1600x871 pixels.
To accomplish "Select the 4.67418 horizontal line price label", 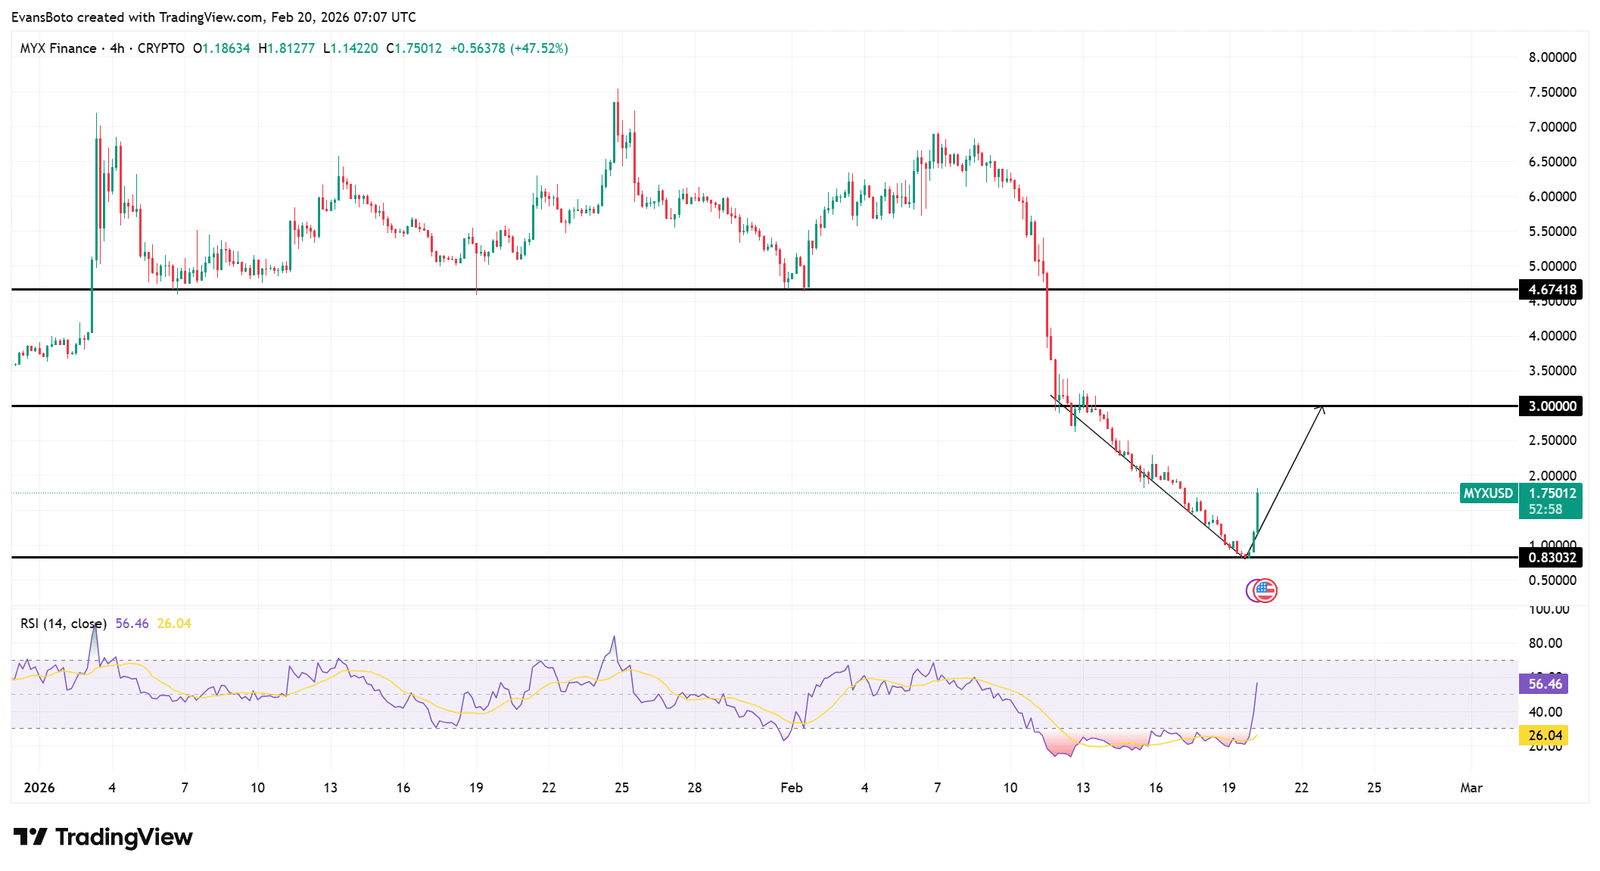I will [1550, 290].
